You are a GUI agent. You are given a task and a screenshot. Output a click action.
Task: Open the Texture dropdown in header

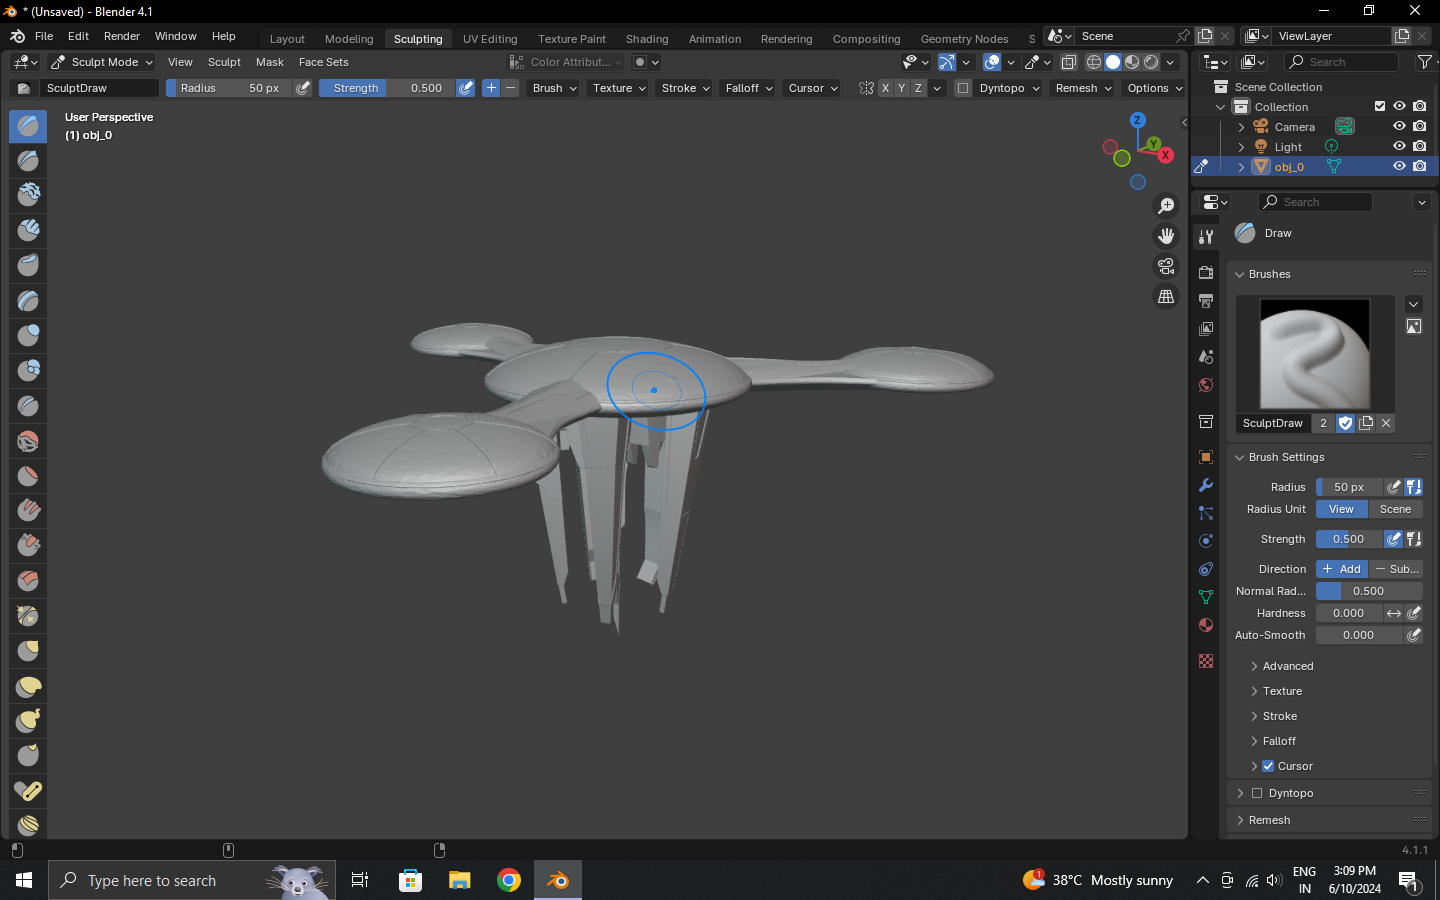point(619,88)
